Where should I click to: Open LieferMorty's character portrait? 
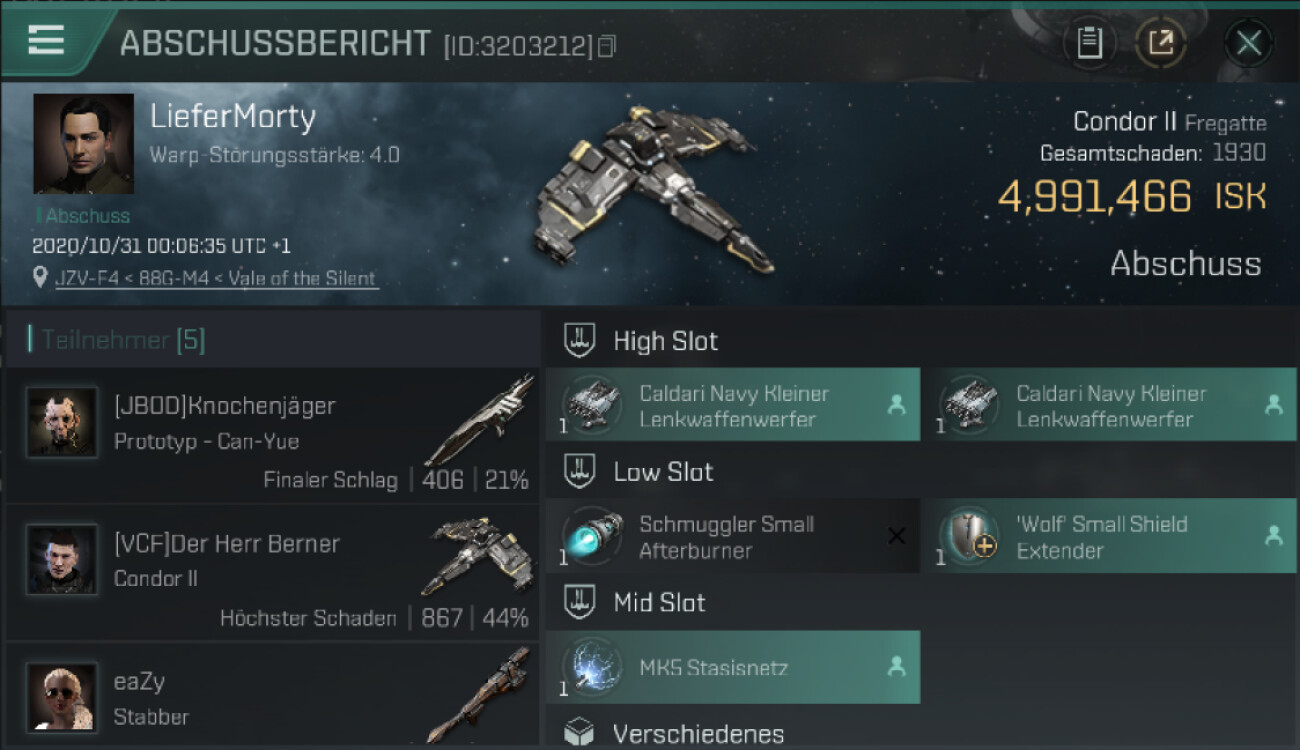point(83,143)
